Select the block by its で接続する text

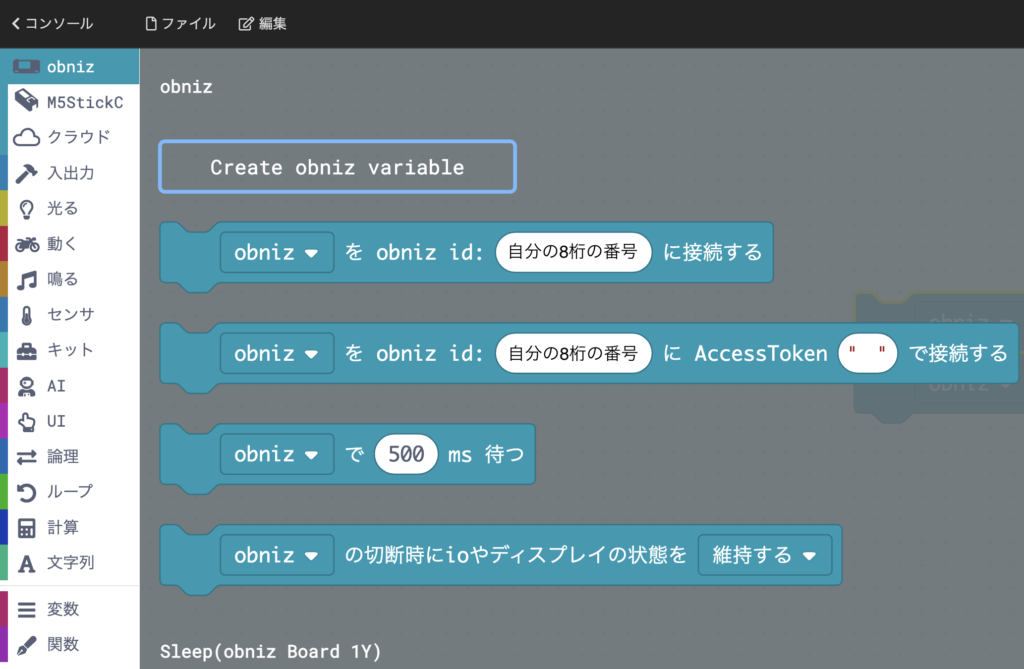958,353
